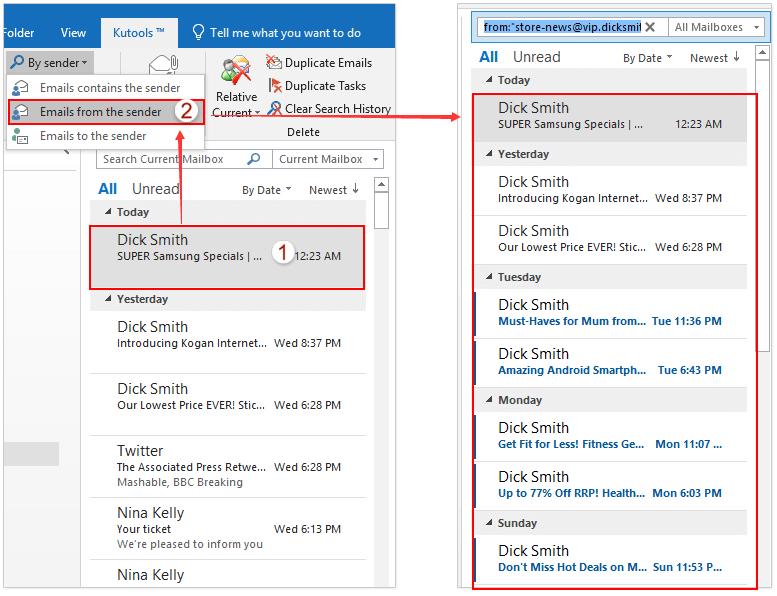The image size is (777, 596).
Task: Open the Current Mailbox scope dropdown
Action: click(328, 159)
